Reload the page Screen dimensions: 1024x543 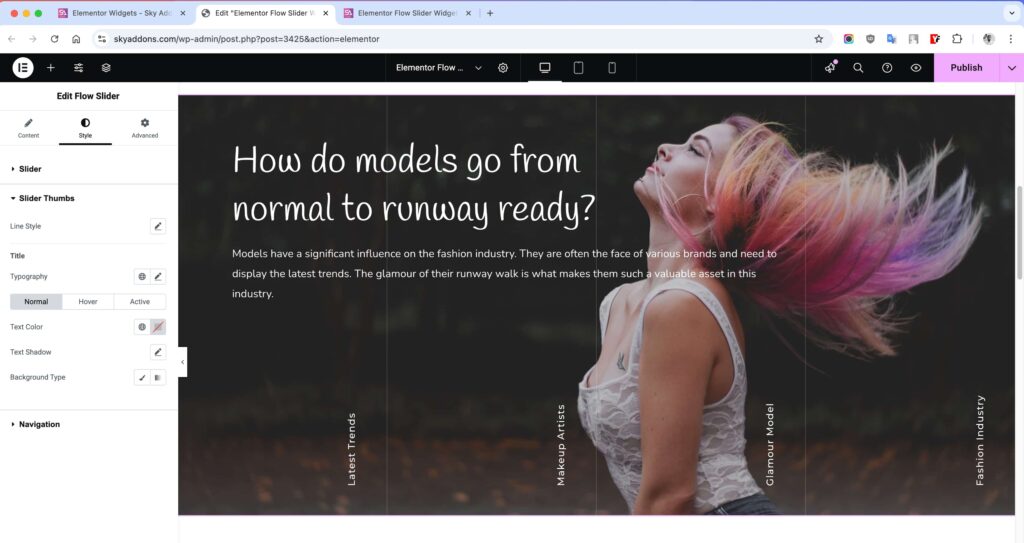(x=54, y=39)
